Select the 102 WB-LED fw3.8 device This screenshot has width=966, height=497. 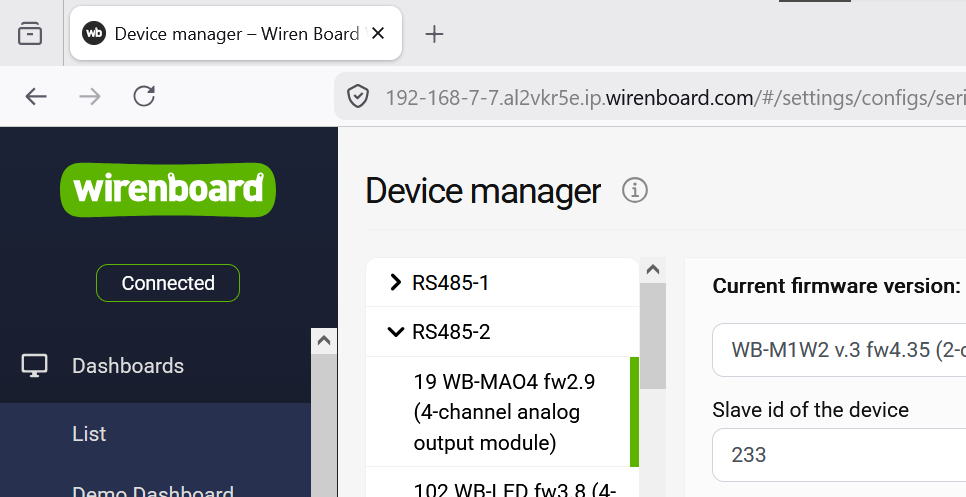(x=502, y=483)
